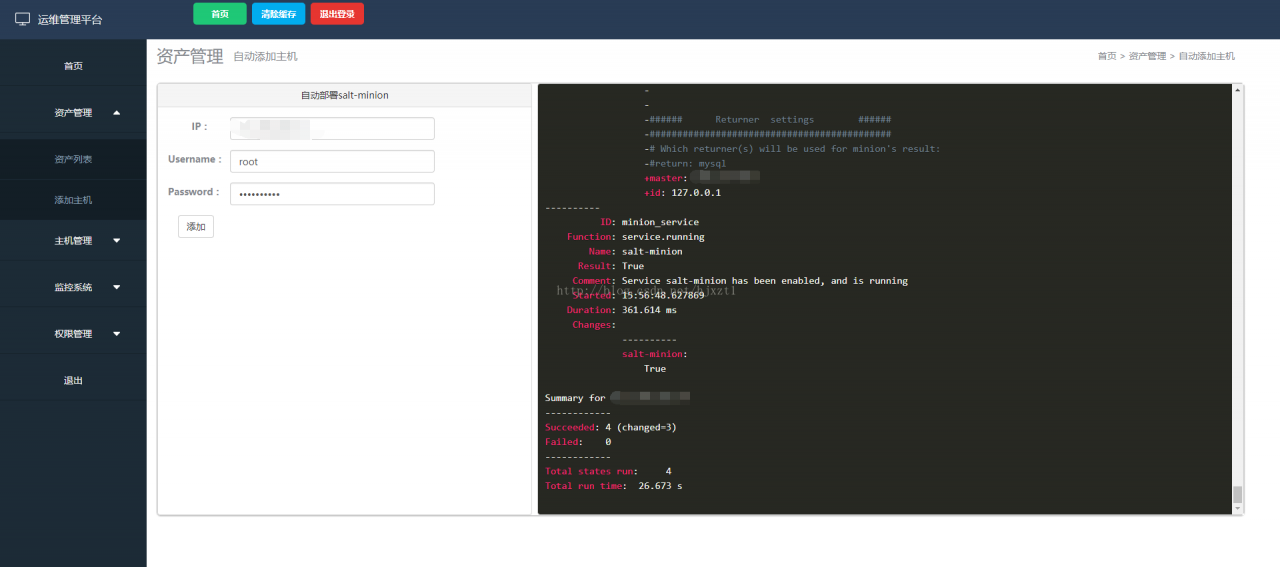Screen dimensions: 1280x567
Task: Click 首页 link in the breadcrumb
Action: (1106, 56)
